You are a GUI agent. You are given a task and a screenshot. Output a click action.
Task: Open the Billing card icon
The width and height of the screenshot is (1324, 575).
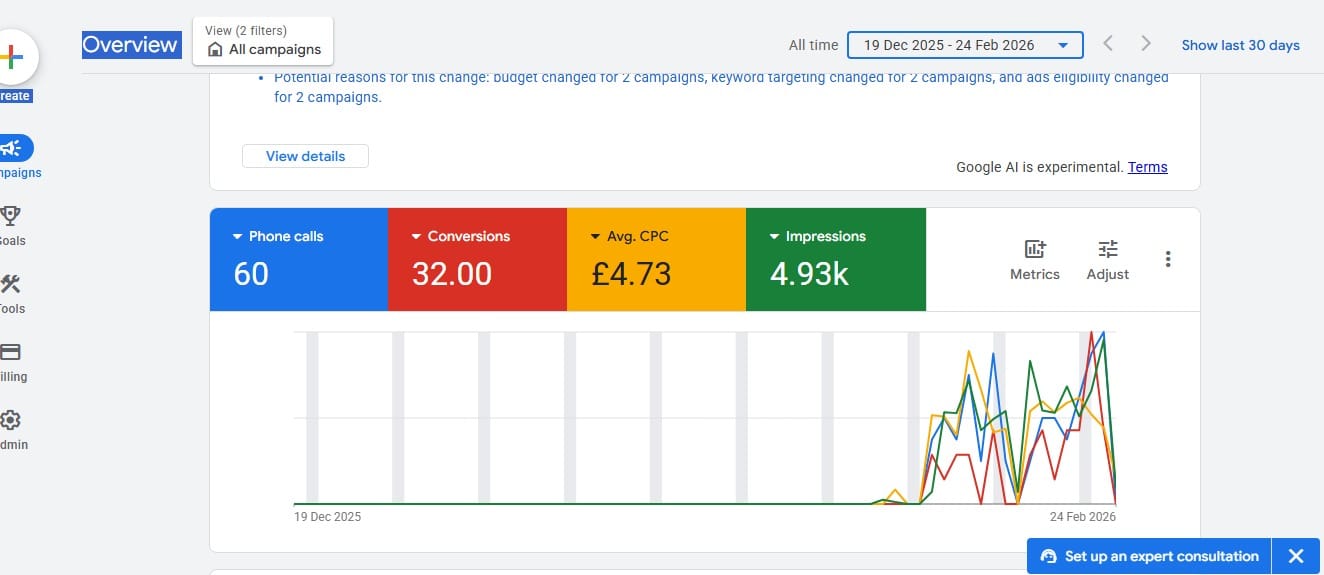pyautogui.click(x=10, y=352)
